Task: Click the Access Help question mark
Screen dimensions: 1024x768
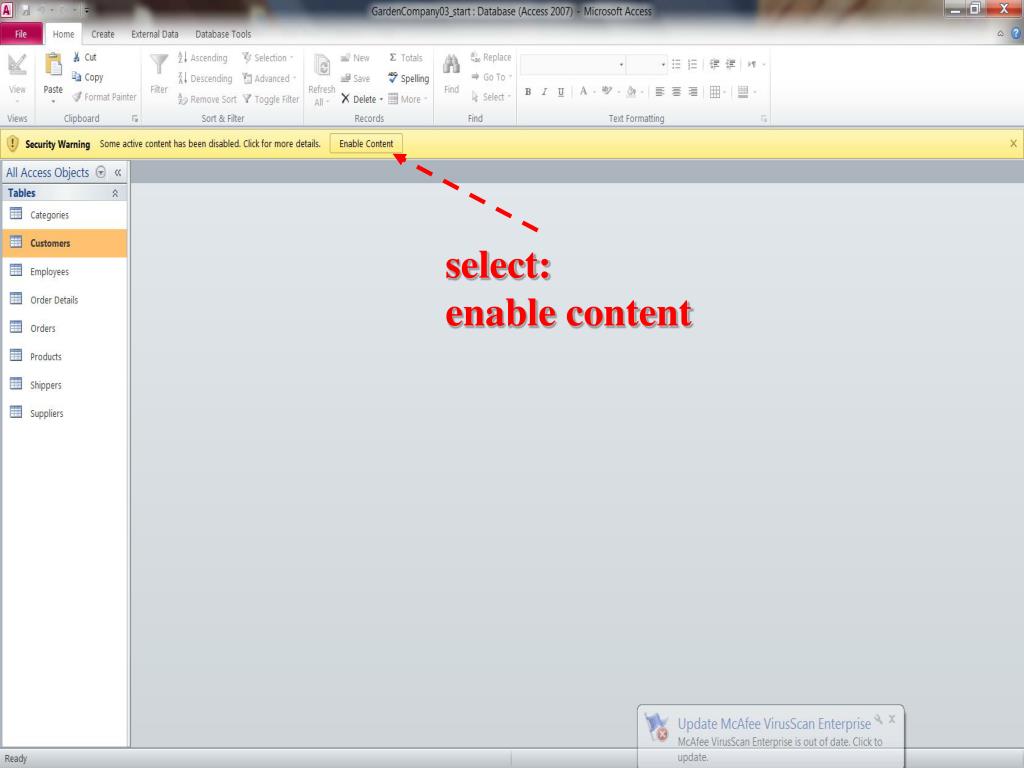Action: pyautogui.click(x=1016, y=34)
